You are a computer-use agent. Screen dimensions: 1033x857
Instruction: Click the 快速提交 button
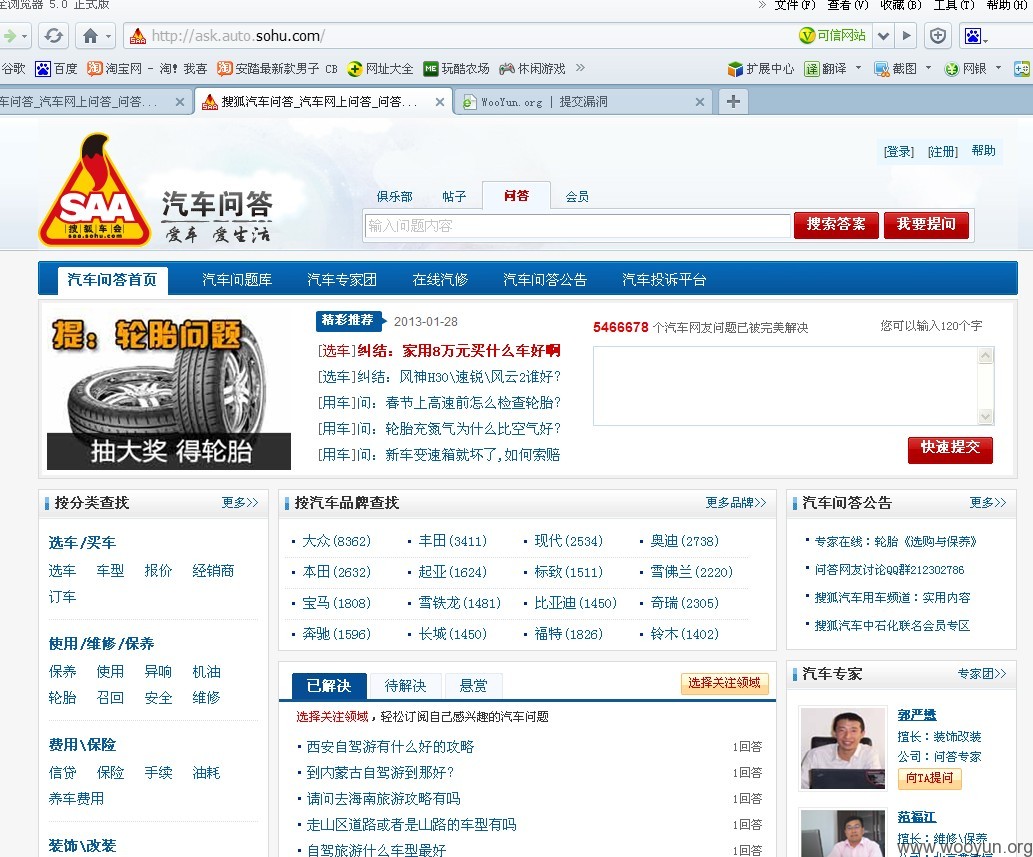[950, 449]
